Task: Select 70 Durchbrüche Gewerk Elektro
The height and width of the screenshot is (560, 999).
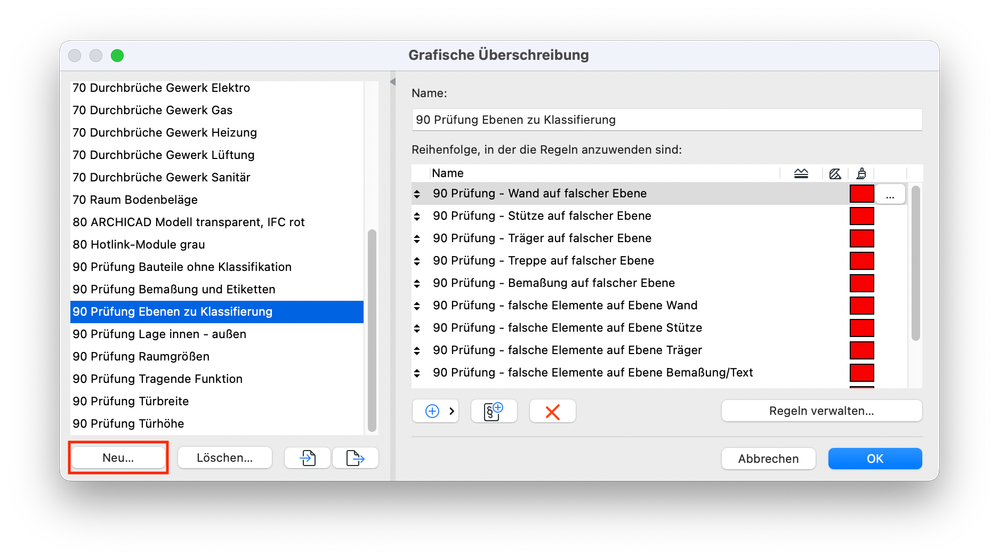Action: [217, 88]
